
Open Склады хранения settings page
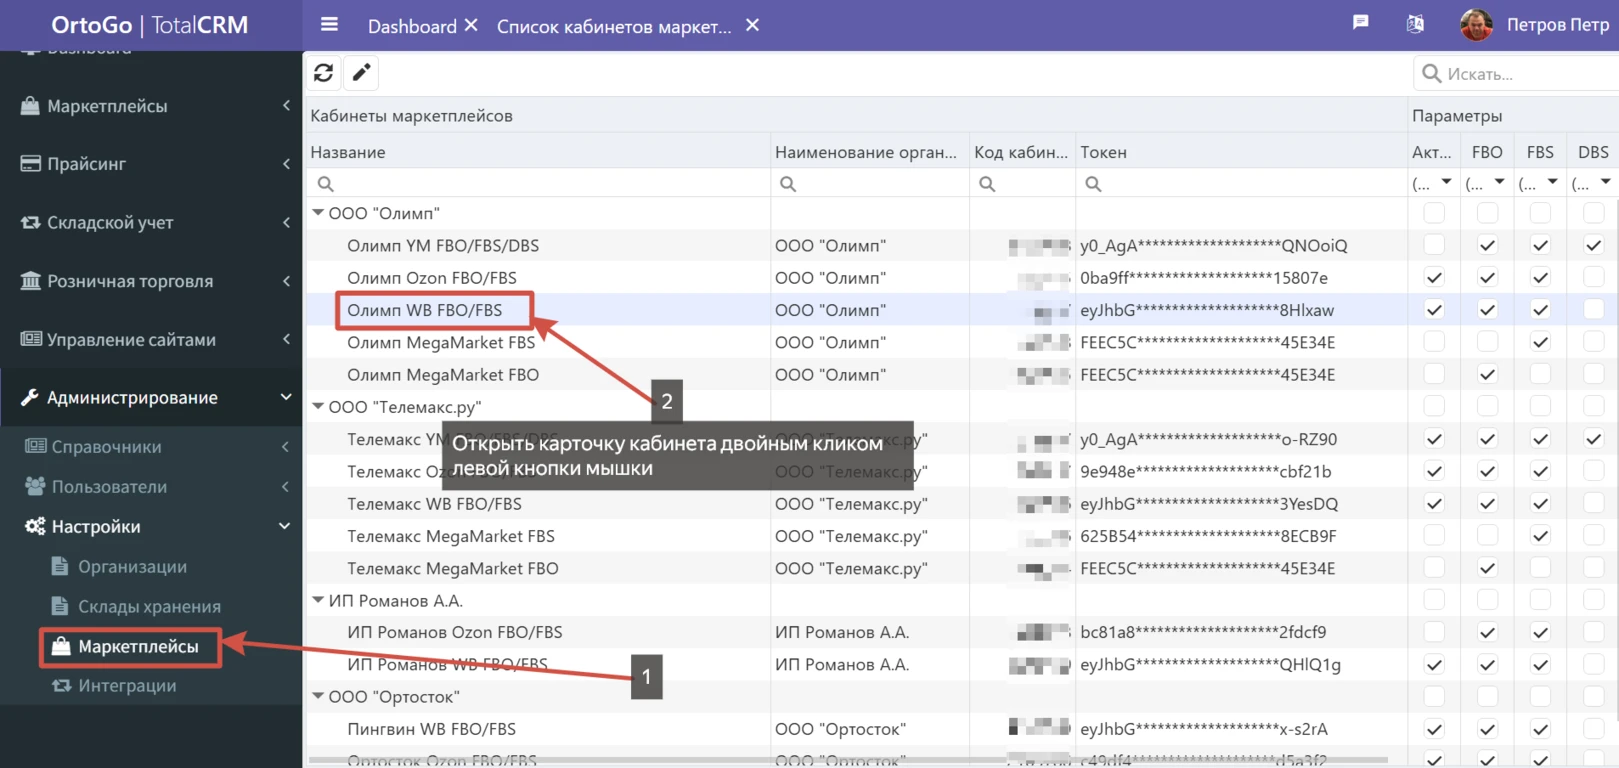pyautogui.click(x=149, y=607)
